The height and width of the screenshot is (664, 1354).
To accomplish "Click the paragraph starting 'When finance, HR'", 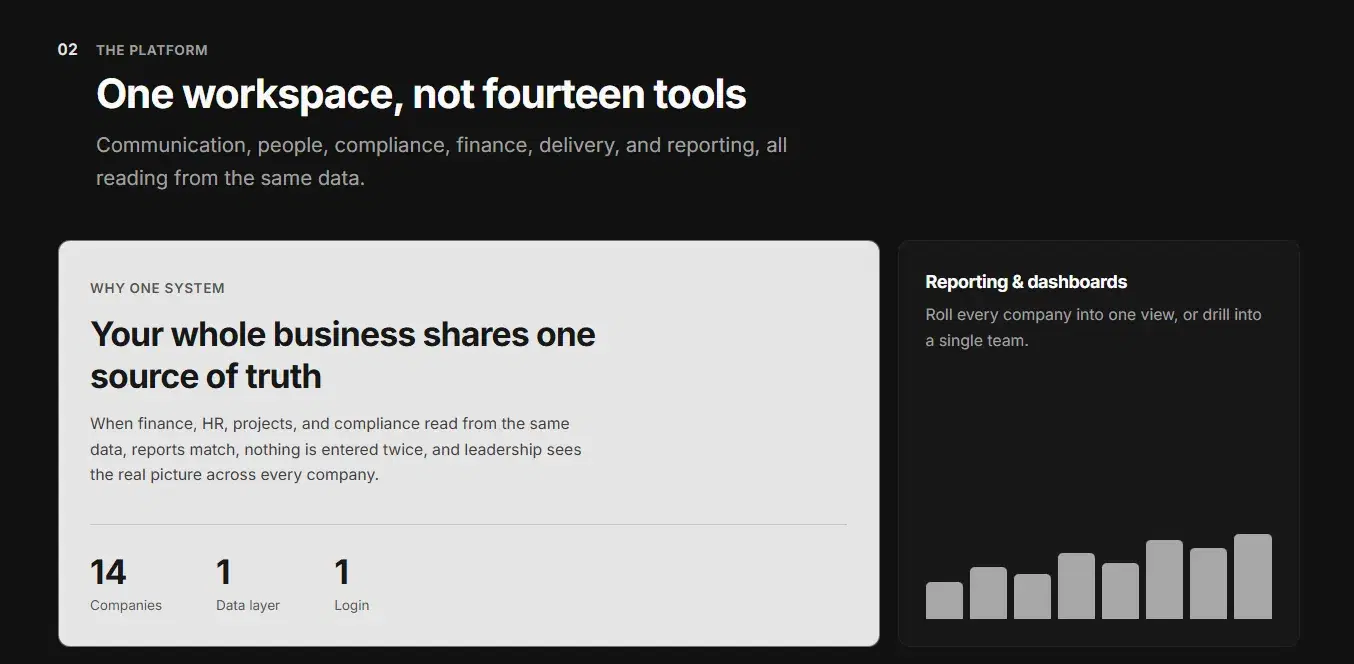I will [x=336, y=449].
